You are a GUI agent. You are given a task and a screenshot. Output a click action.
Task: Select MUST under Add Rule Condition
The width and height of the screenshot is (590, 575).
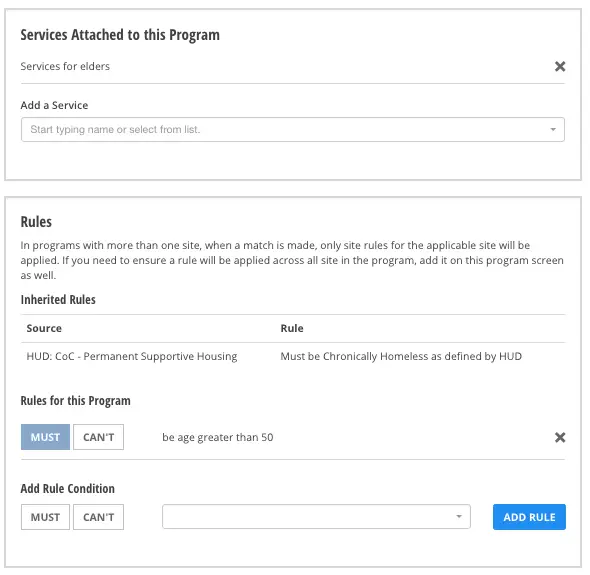coord(46,517)
